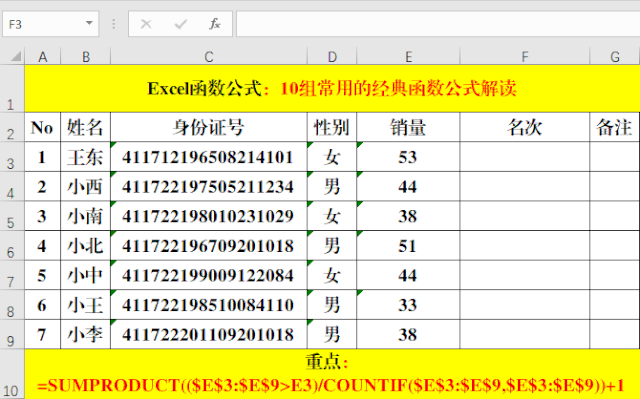Click the formula bar input area
The height and width of the screenshot is (399, 640).
(x=438, y=24)
